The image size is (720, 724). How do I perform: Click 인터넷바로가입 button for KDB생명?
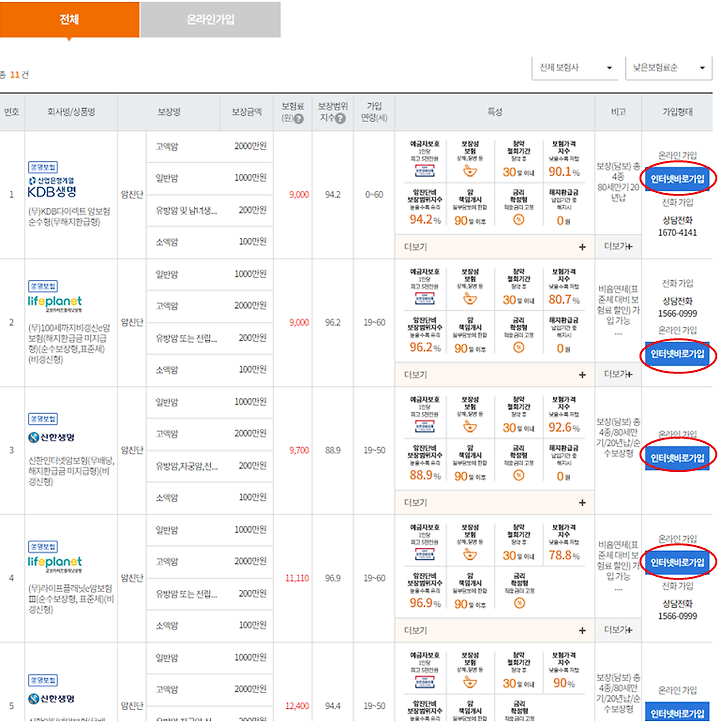pyautogui.click(x=678, y=178)
